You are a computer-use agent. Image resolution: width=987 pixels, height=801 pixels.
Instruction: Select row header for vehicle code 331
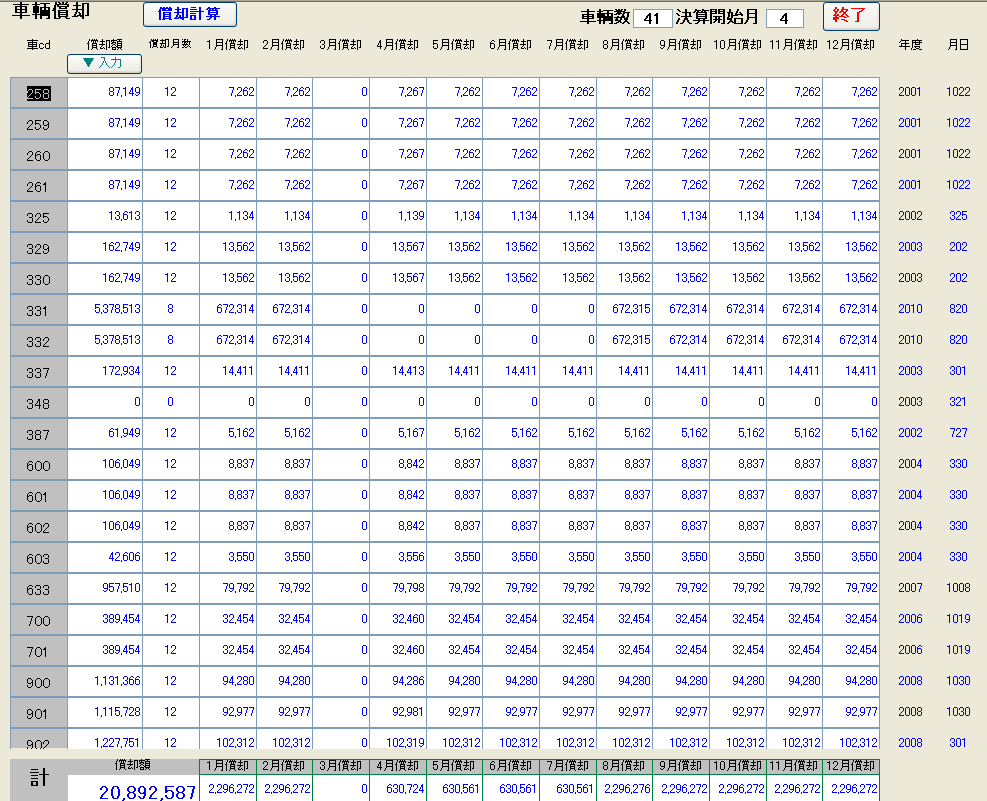click(x=38, y=310)
